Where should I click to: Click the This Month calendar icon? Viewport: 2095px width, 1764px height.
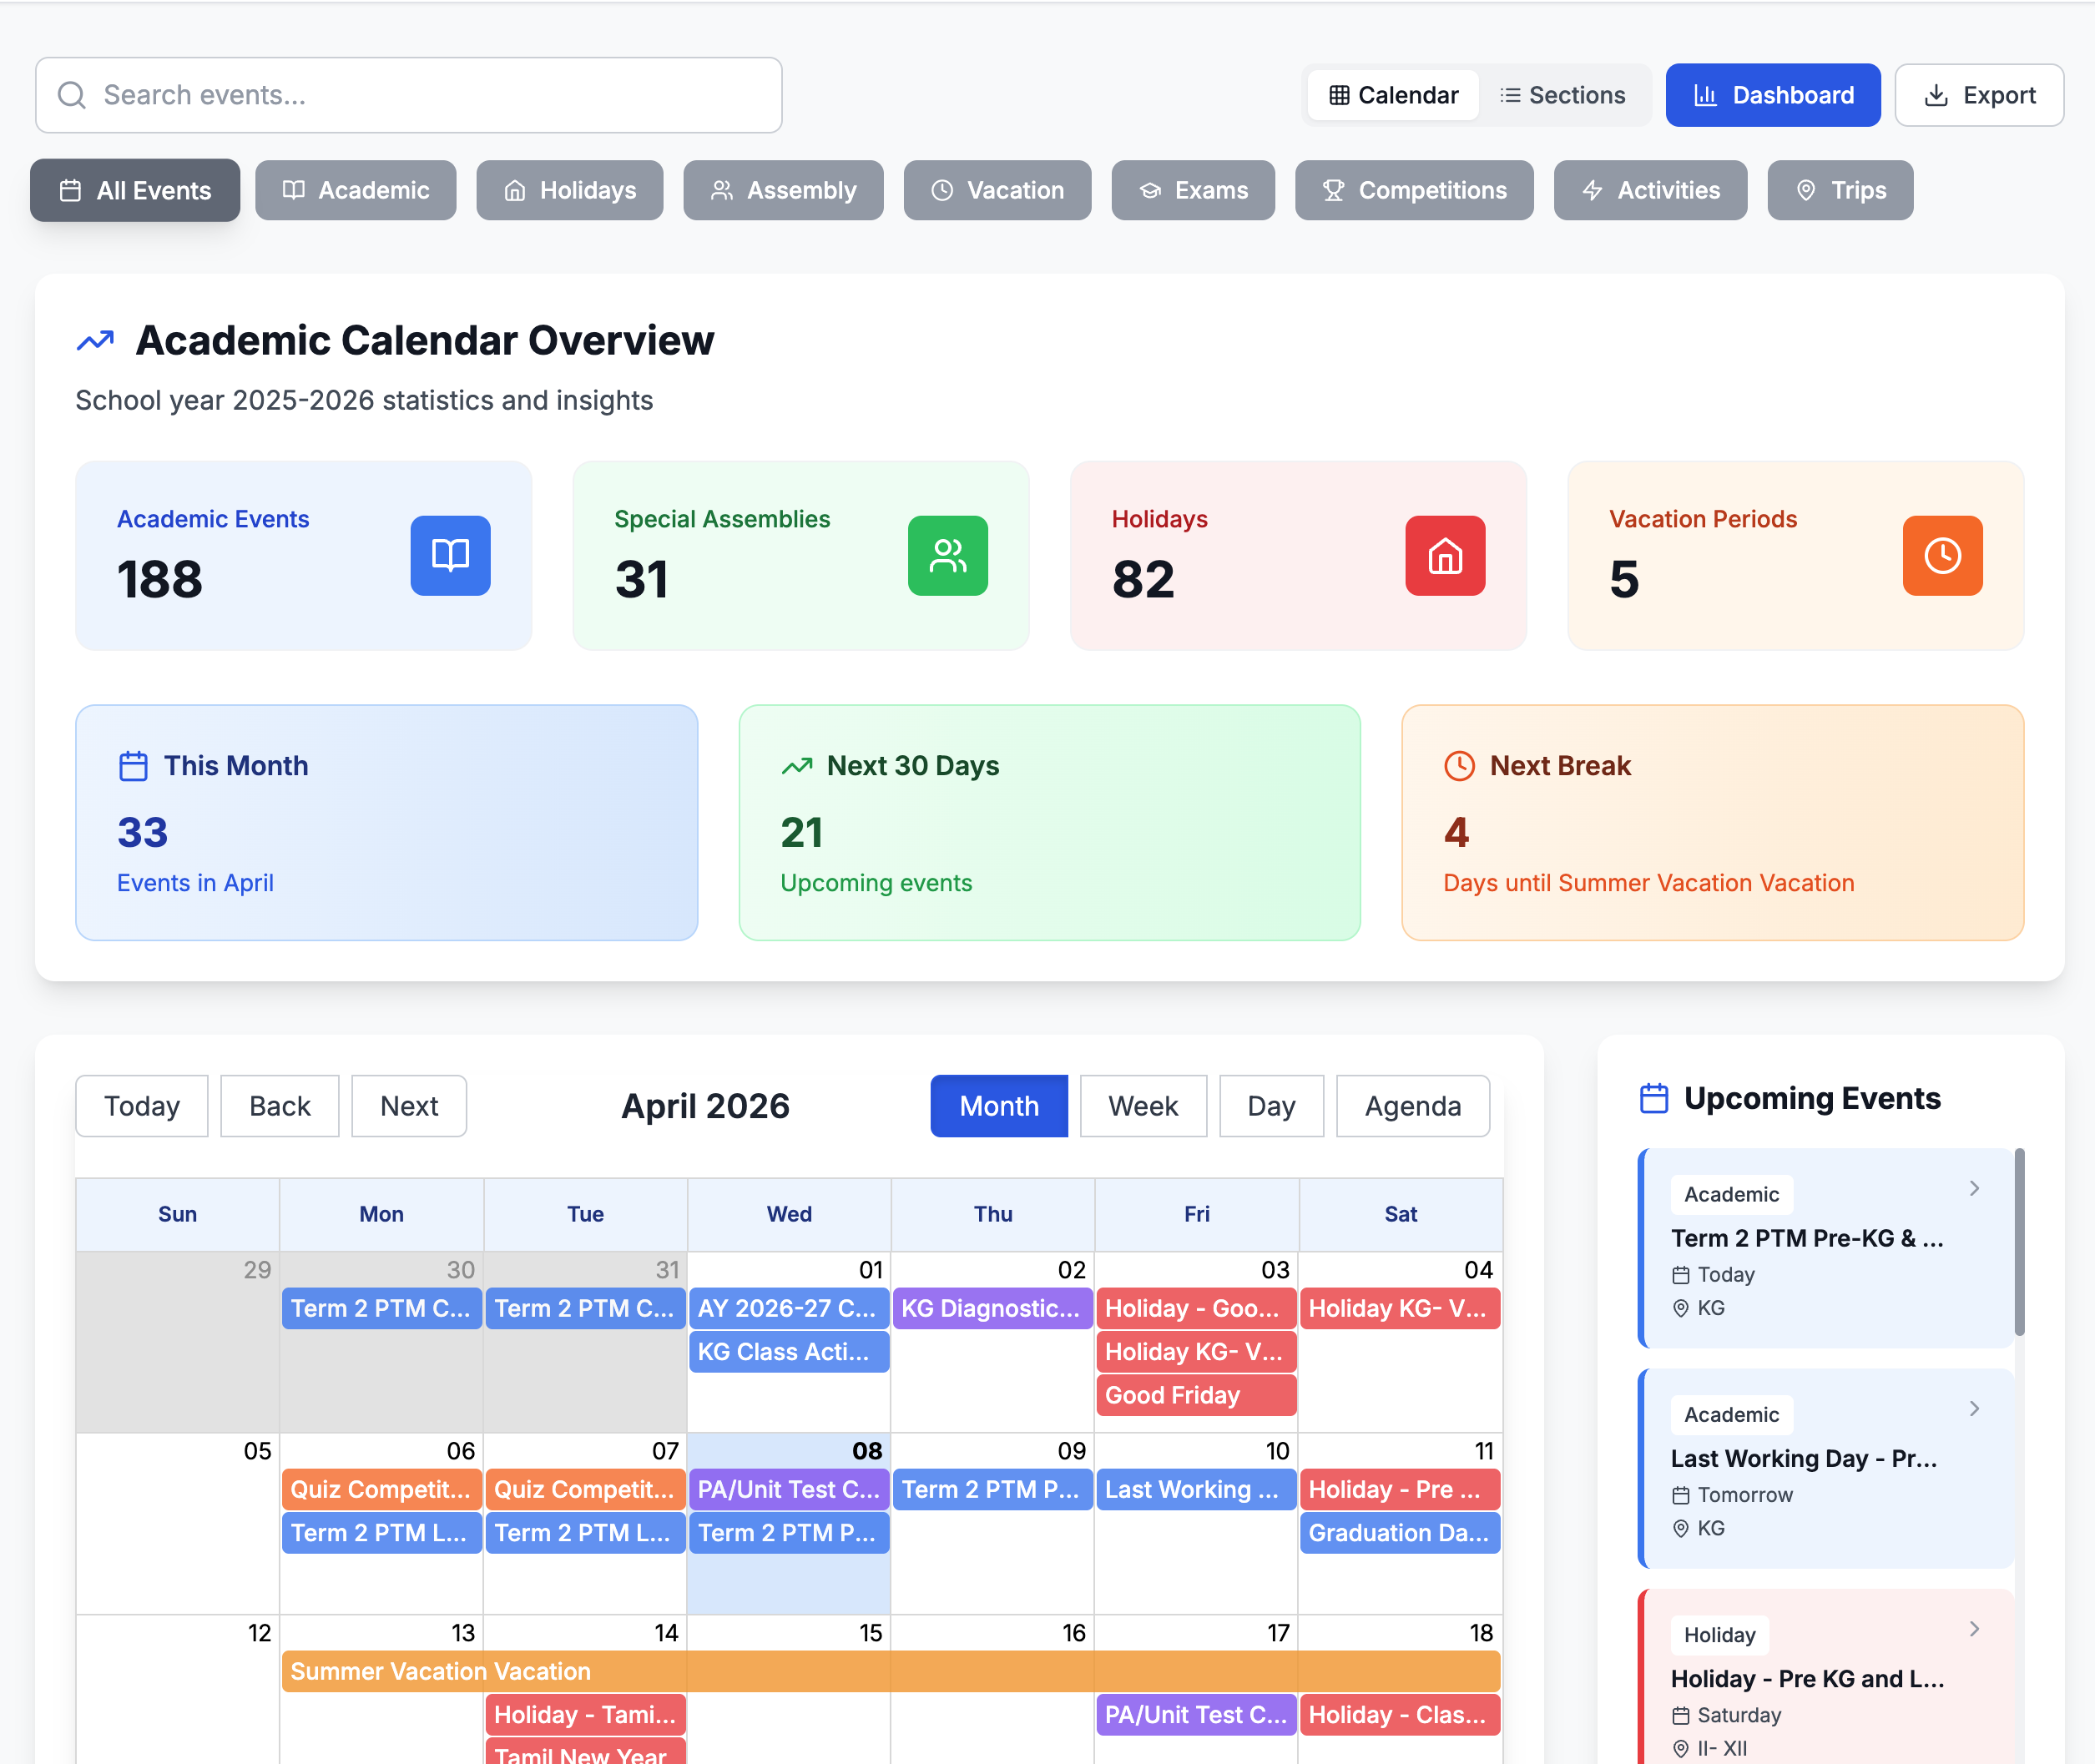click(x=133, y=766)
